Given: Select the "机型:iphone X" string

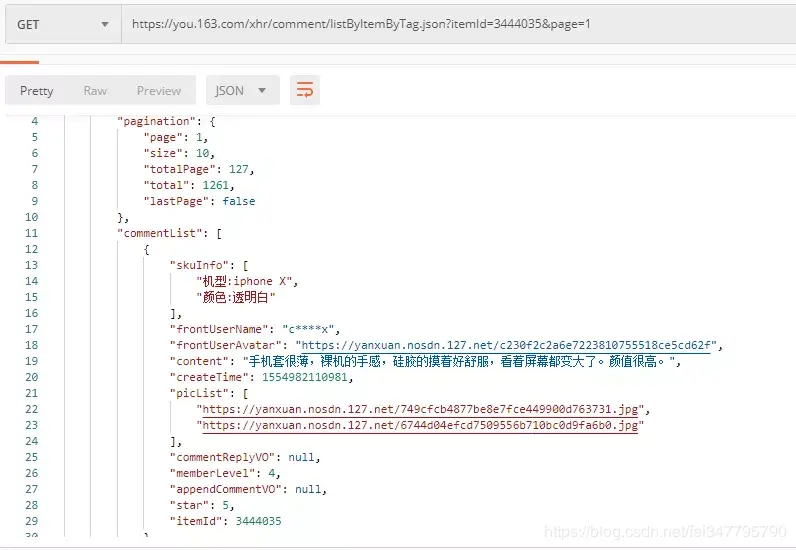Looking at the screenshot, I should (x=244, y=281).
